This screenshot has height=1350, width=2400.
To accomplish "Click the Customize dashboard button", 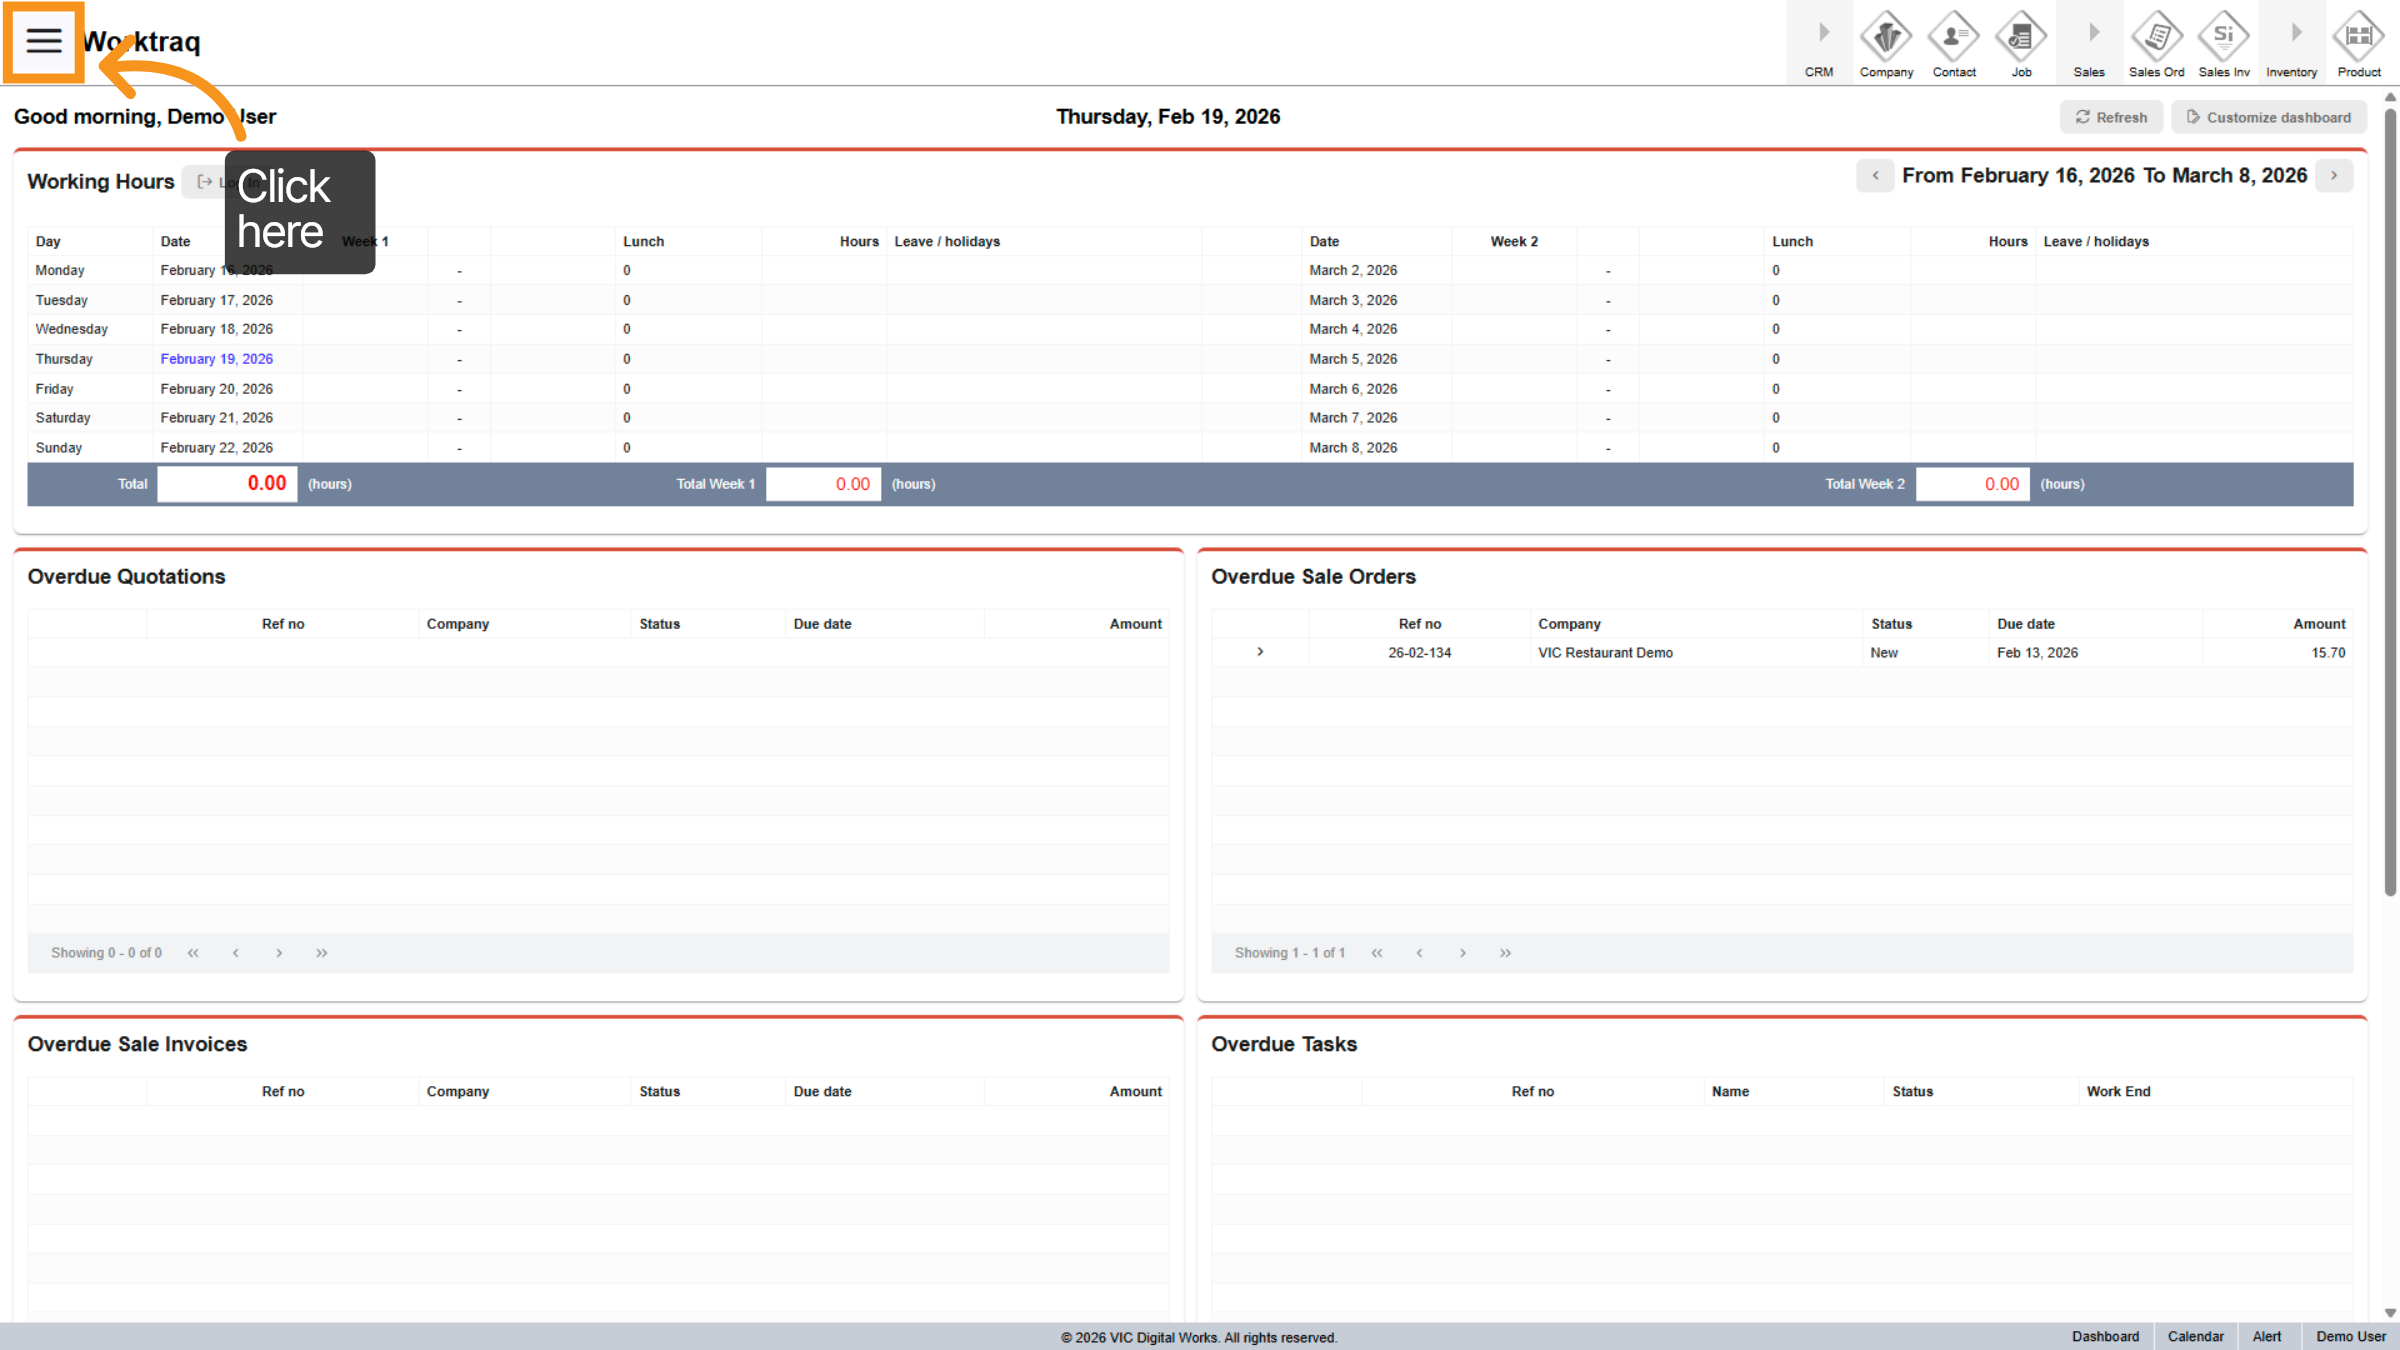I will [2268, 117].
